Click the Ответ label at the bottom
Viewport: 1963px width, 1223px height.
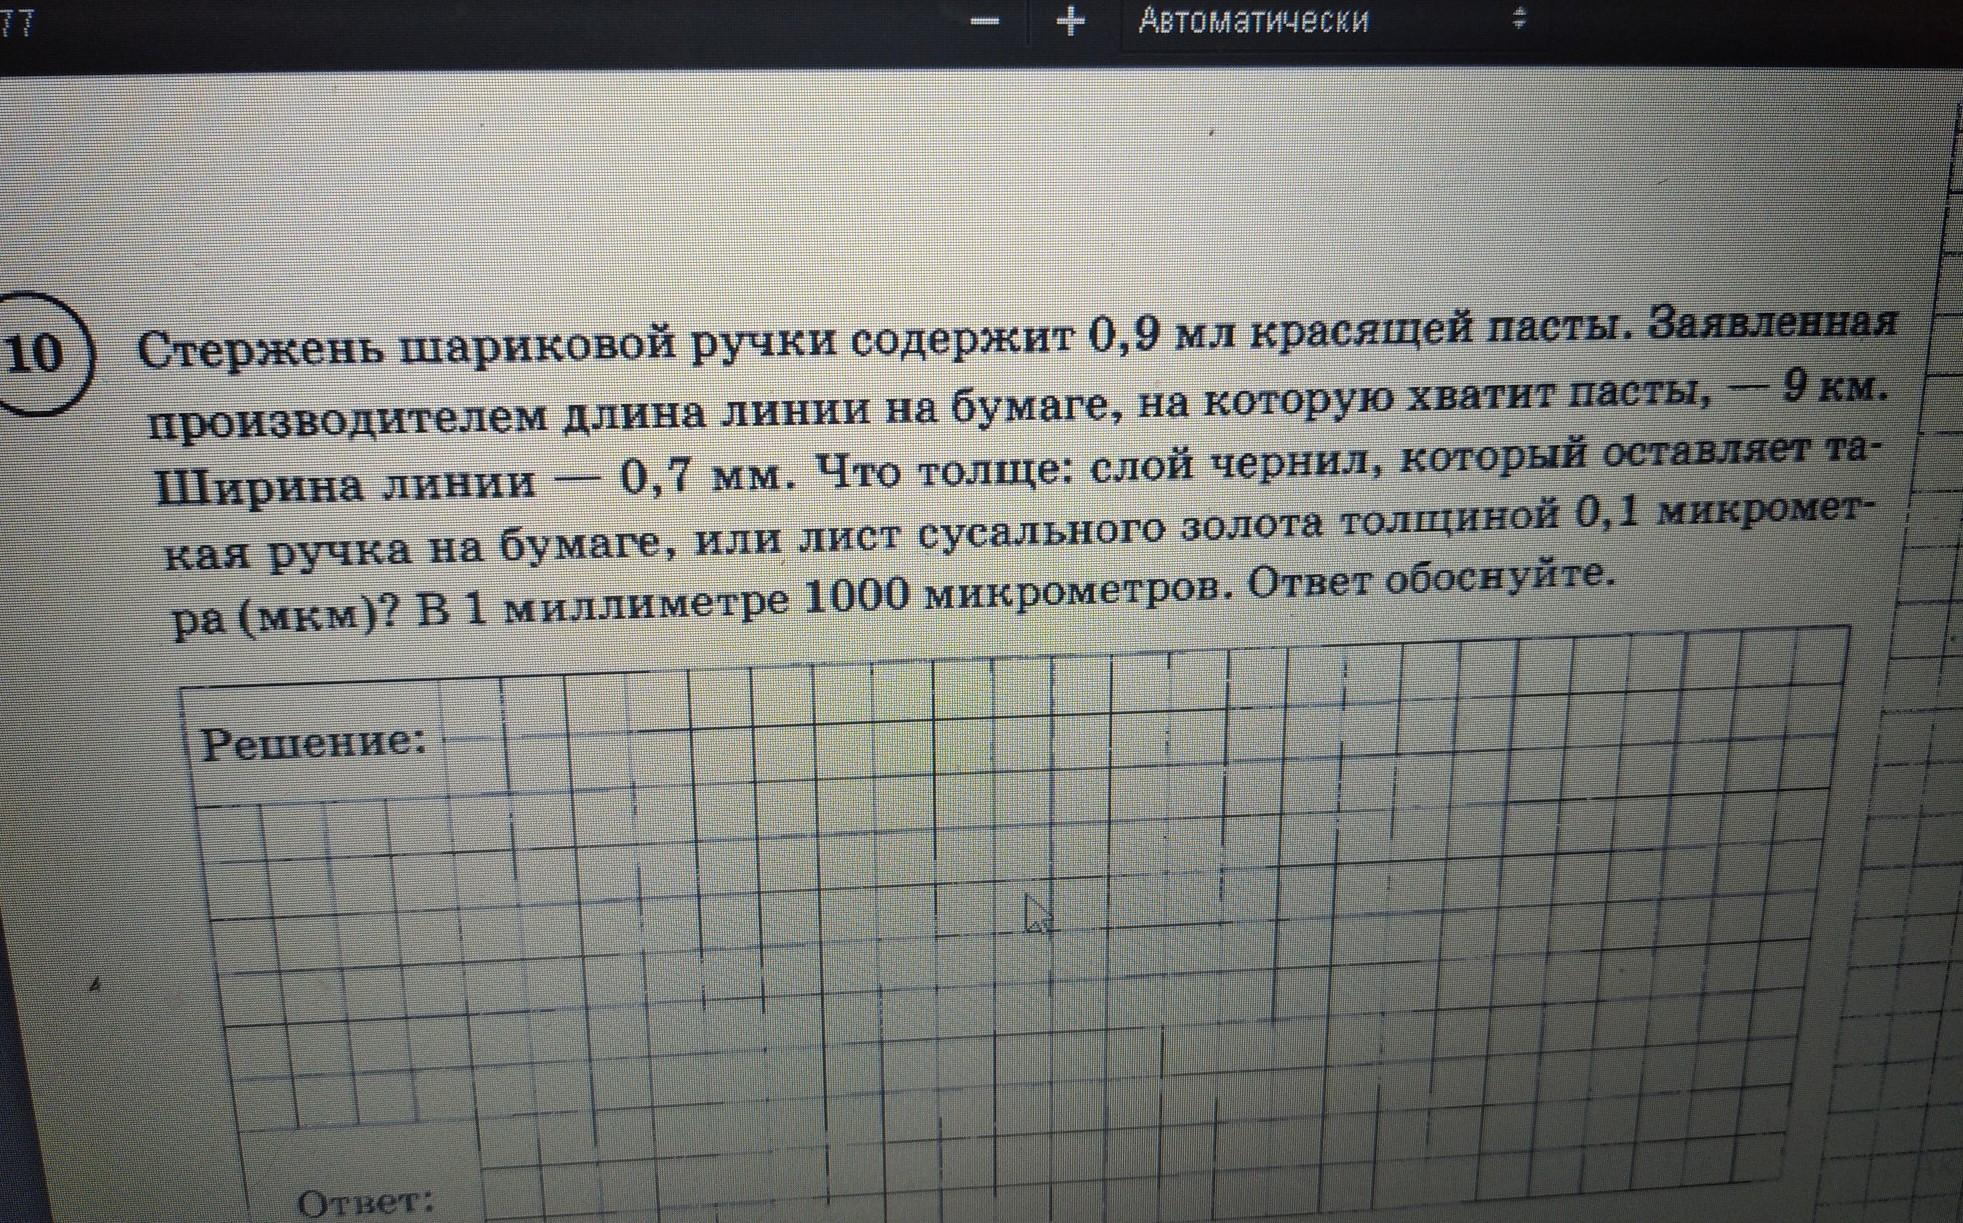(366, 1201)
